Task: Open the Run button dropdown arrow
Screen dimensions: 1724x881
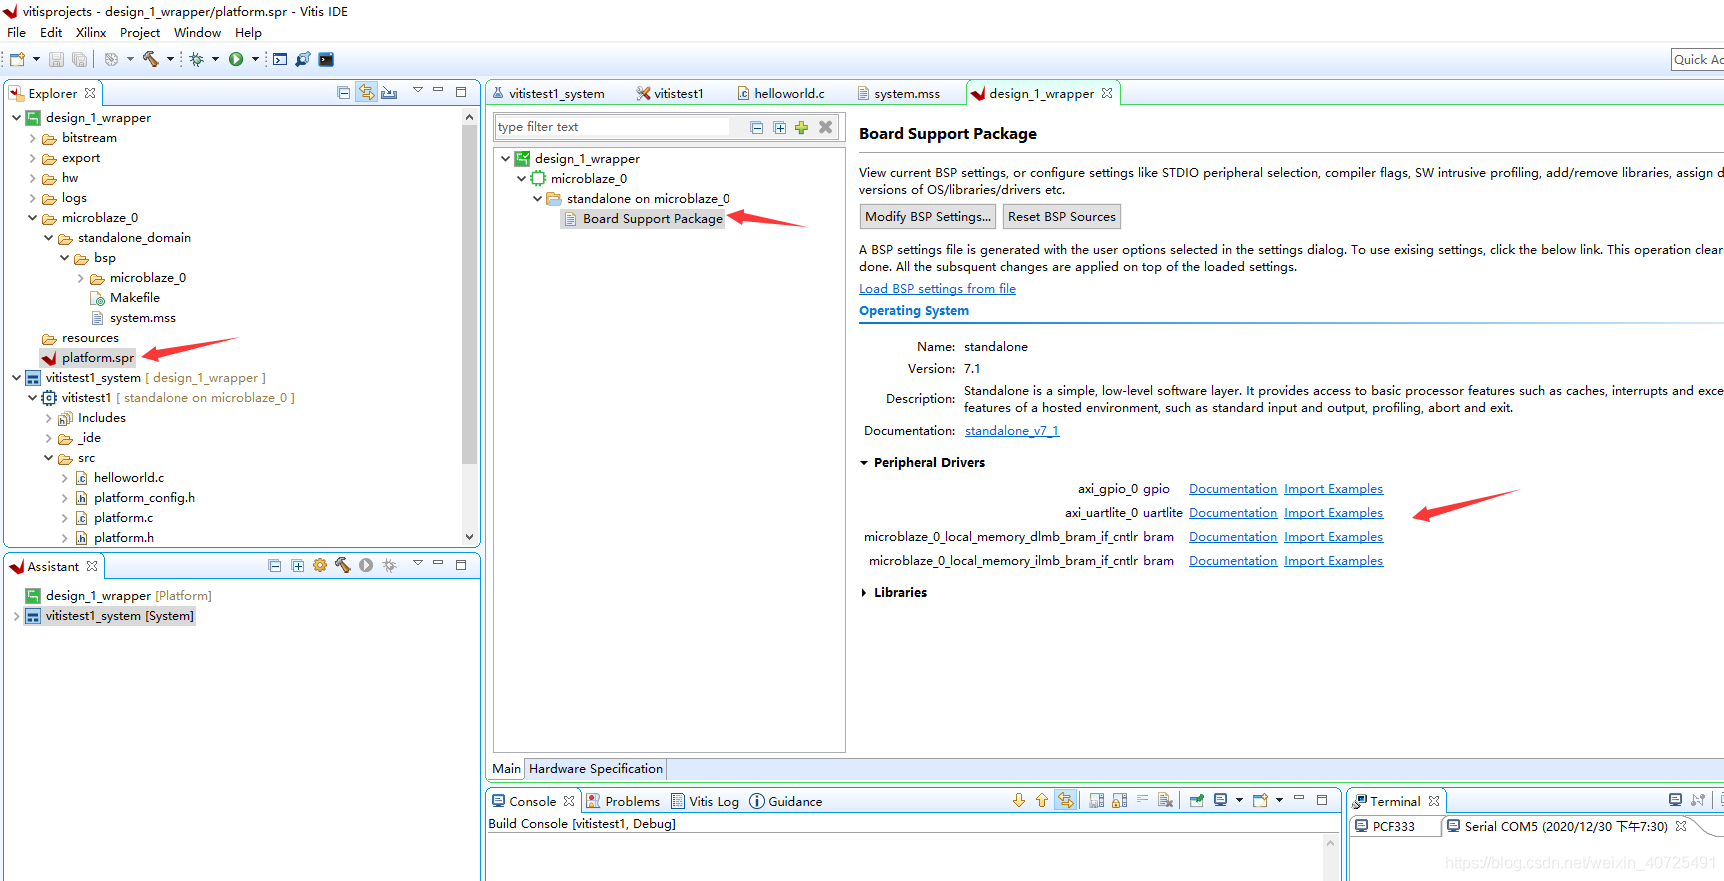Action: 255,59
